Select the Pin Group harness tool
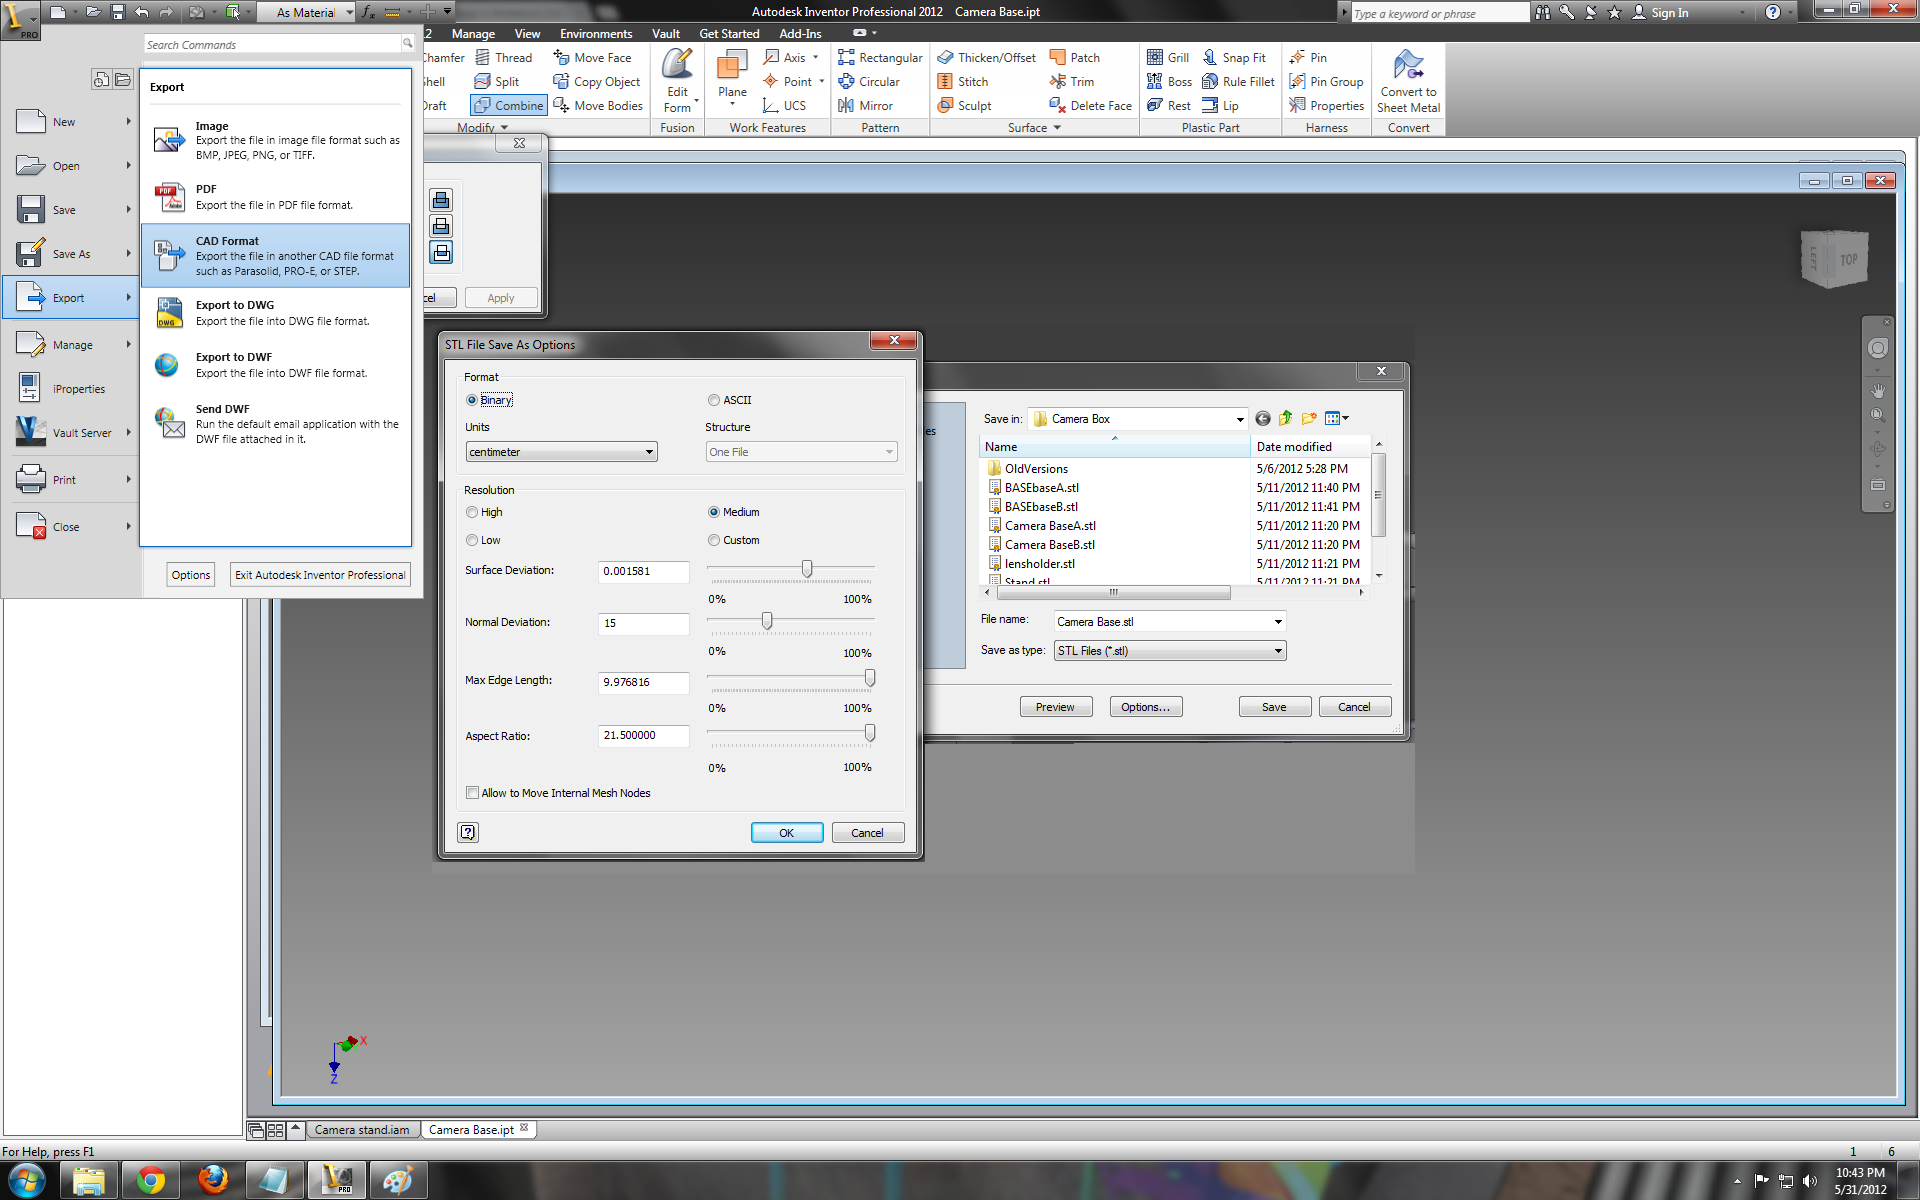Image resolution: width=1920 pixels, height=1200 pixels. pyautogui.click(x=1326, y=82)
